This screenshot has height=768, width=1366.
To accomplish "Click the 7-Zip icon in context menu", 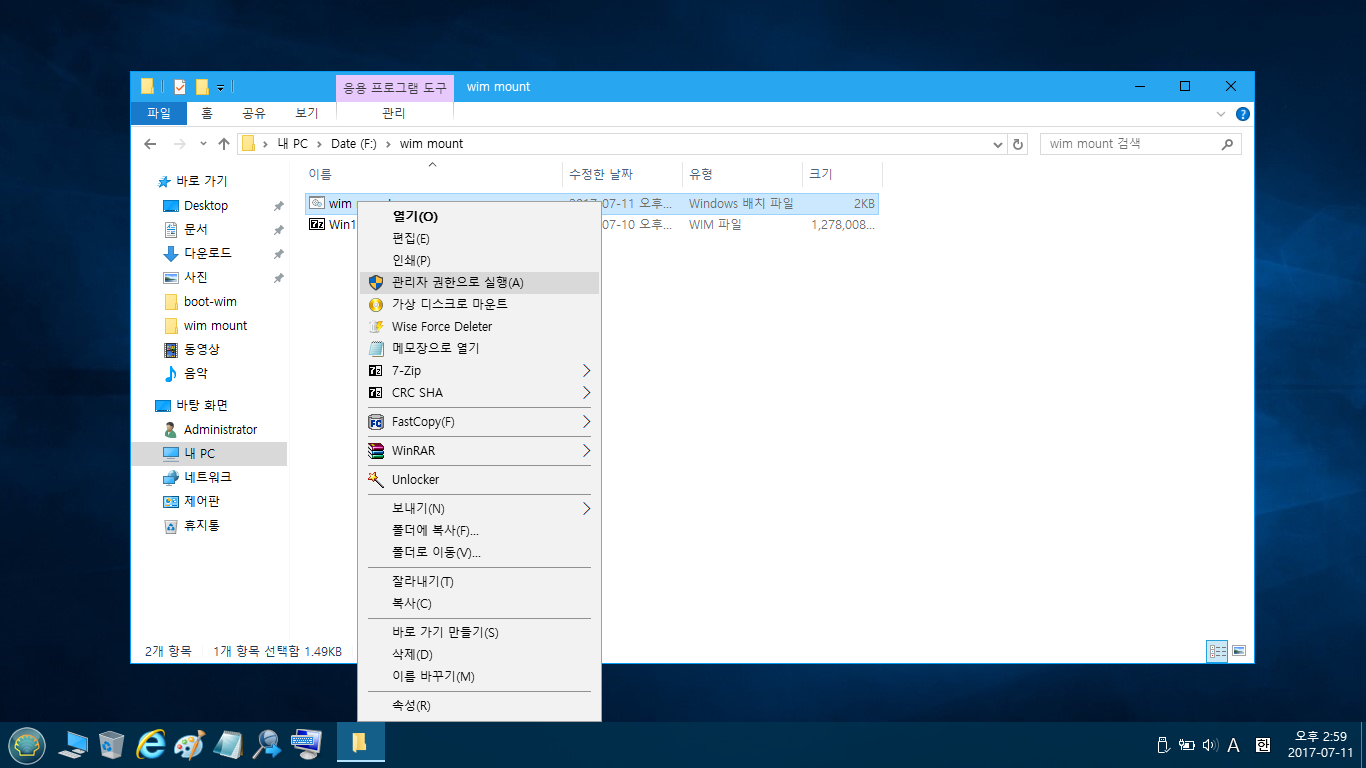I will coord(376,370).
